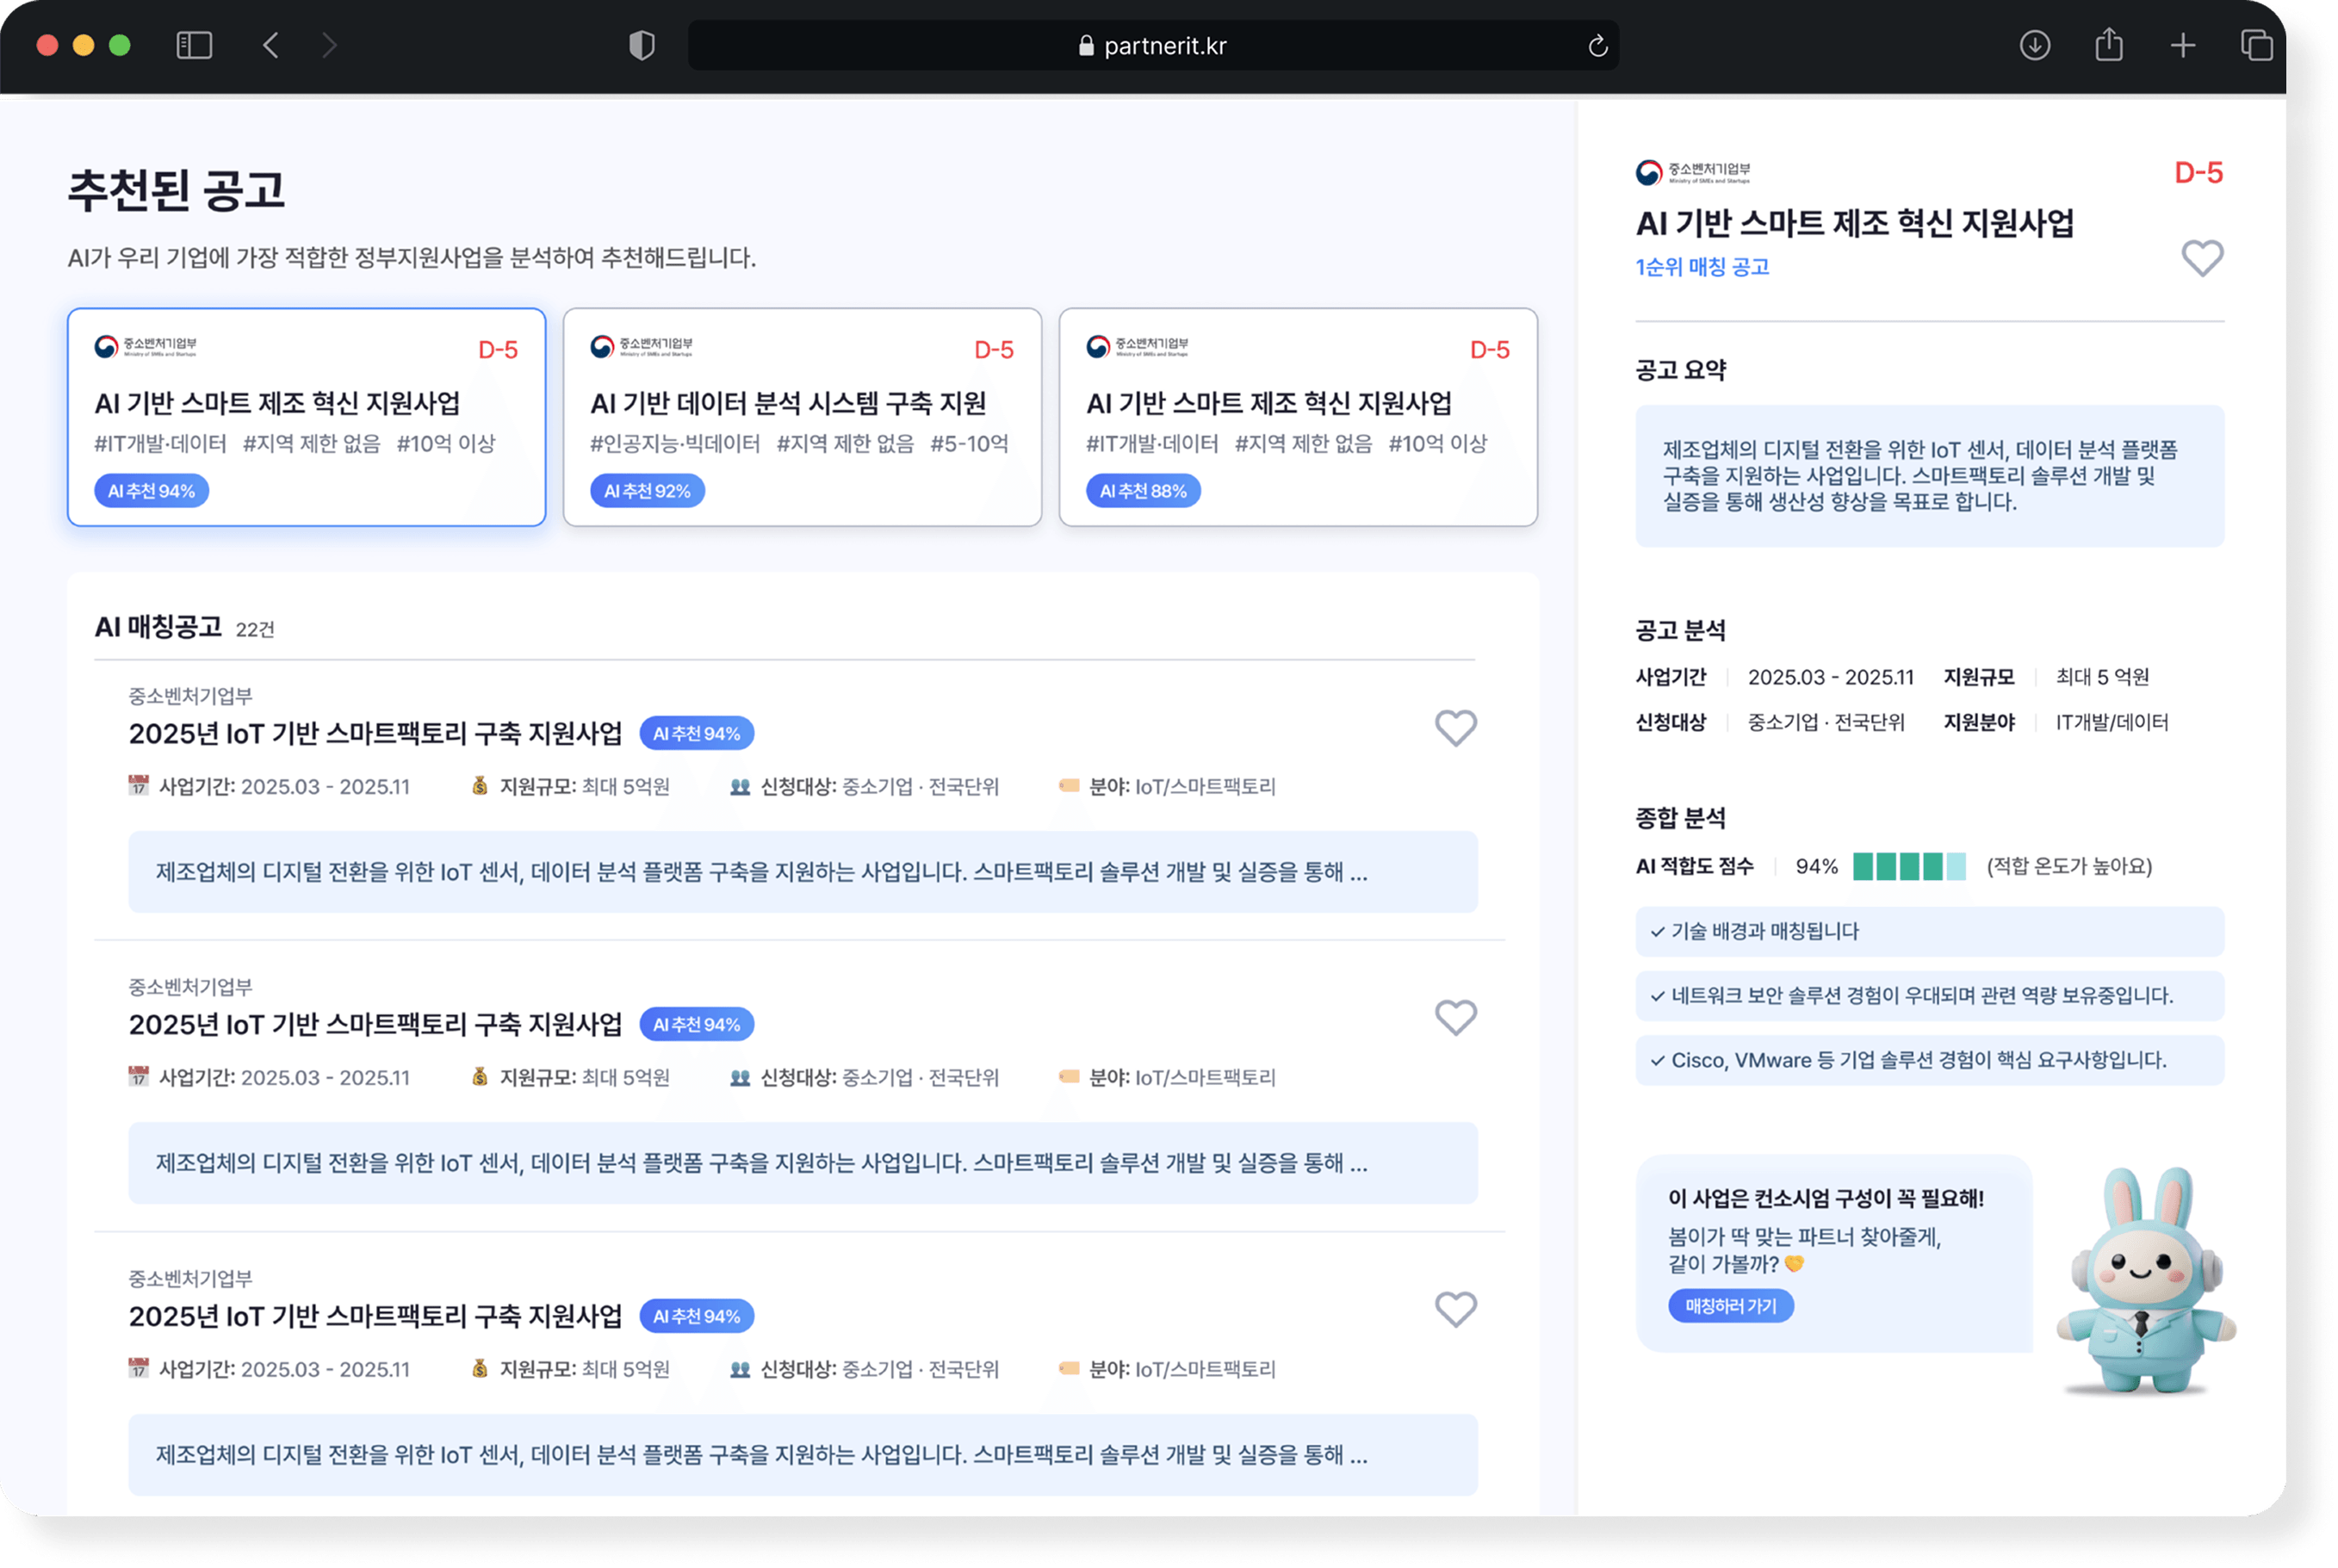
Task: Select the AI 추천 94% recommended card
Action: [x=306, y=417]
